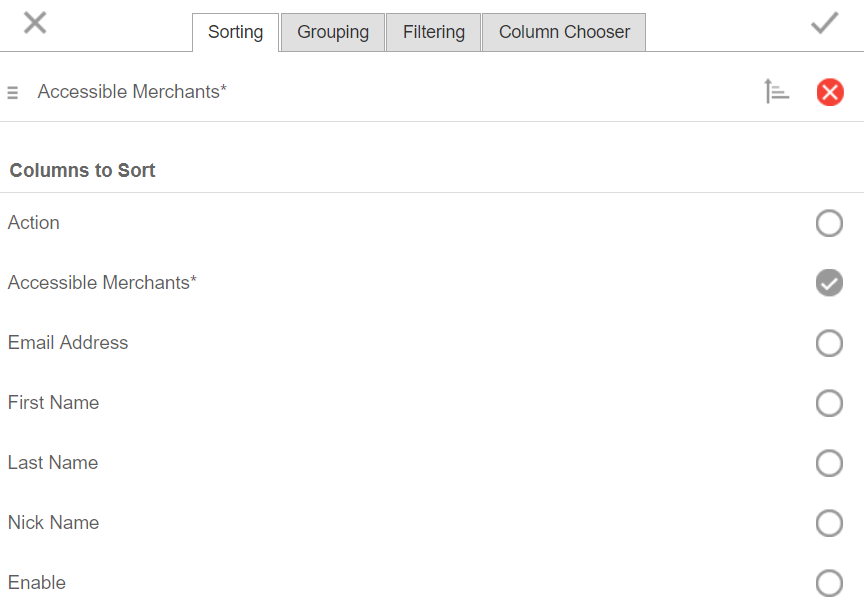Toggle the Enable column radio button

click(829, 583)
